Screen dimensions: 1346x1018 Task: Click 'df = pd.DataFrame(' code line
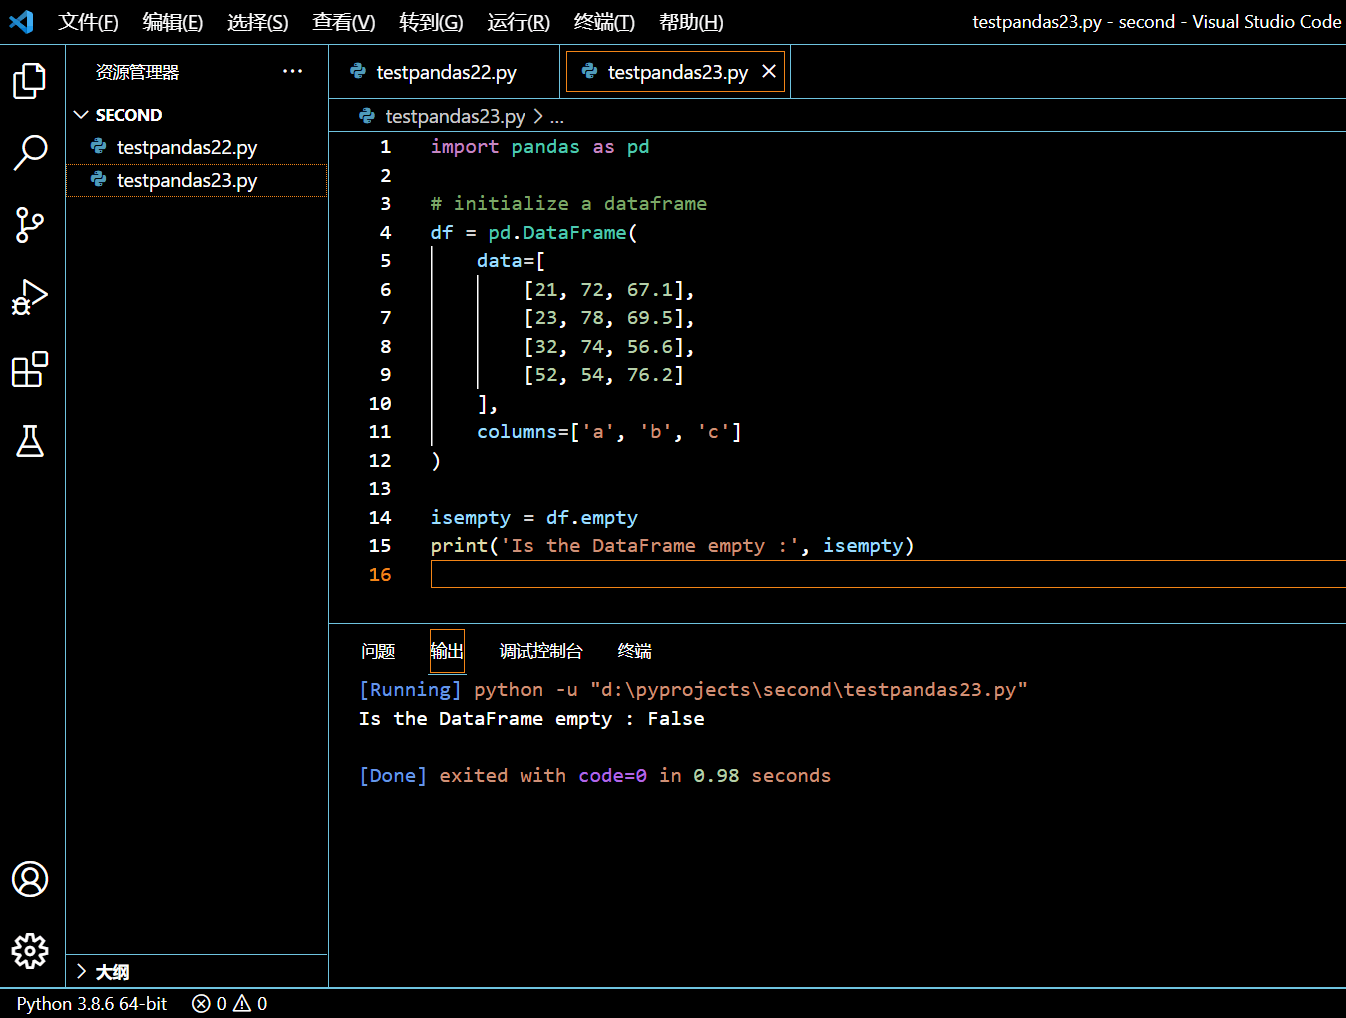point(534,232)
